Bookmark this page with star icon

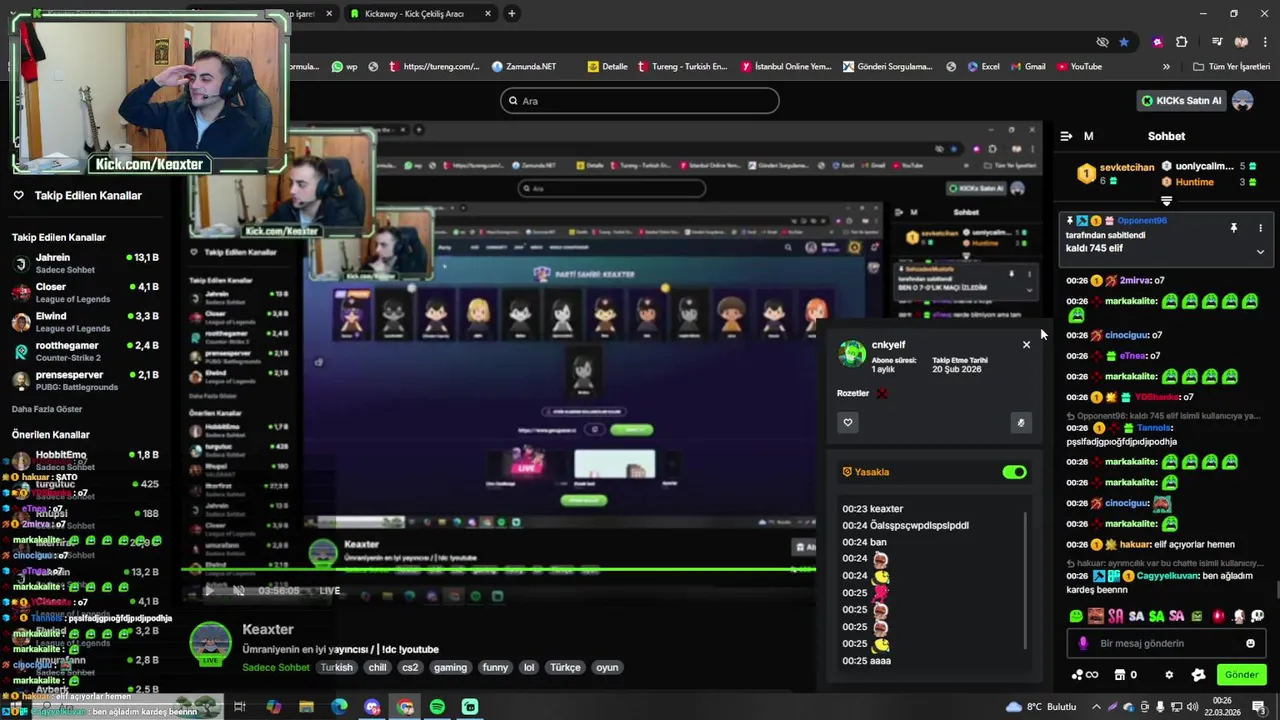[1124, 42]
